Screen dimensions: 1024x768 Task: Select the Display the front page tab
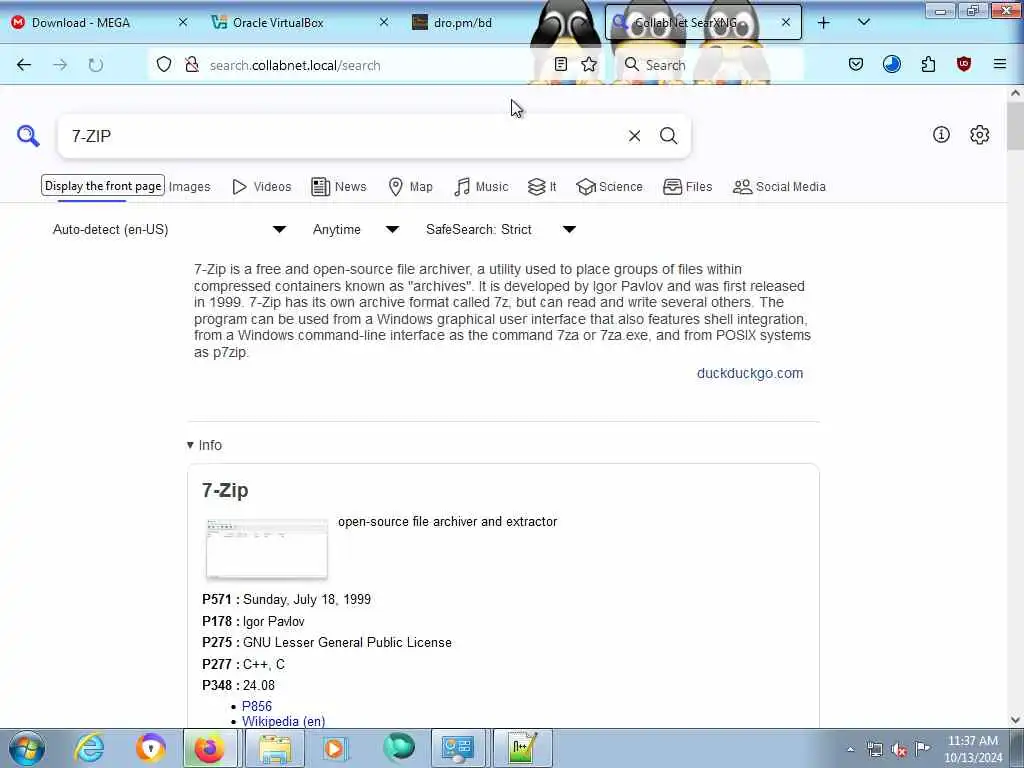103,186
